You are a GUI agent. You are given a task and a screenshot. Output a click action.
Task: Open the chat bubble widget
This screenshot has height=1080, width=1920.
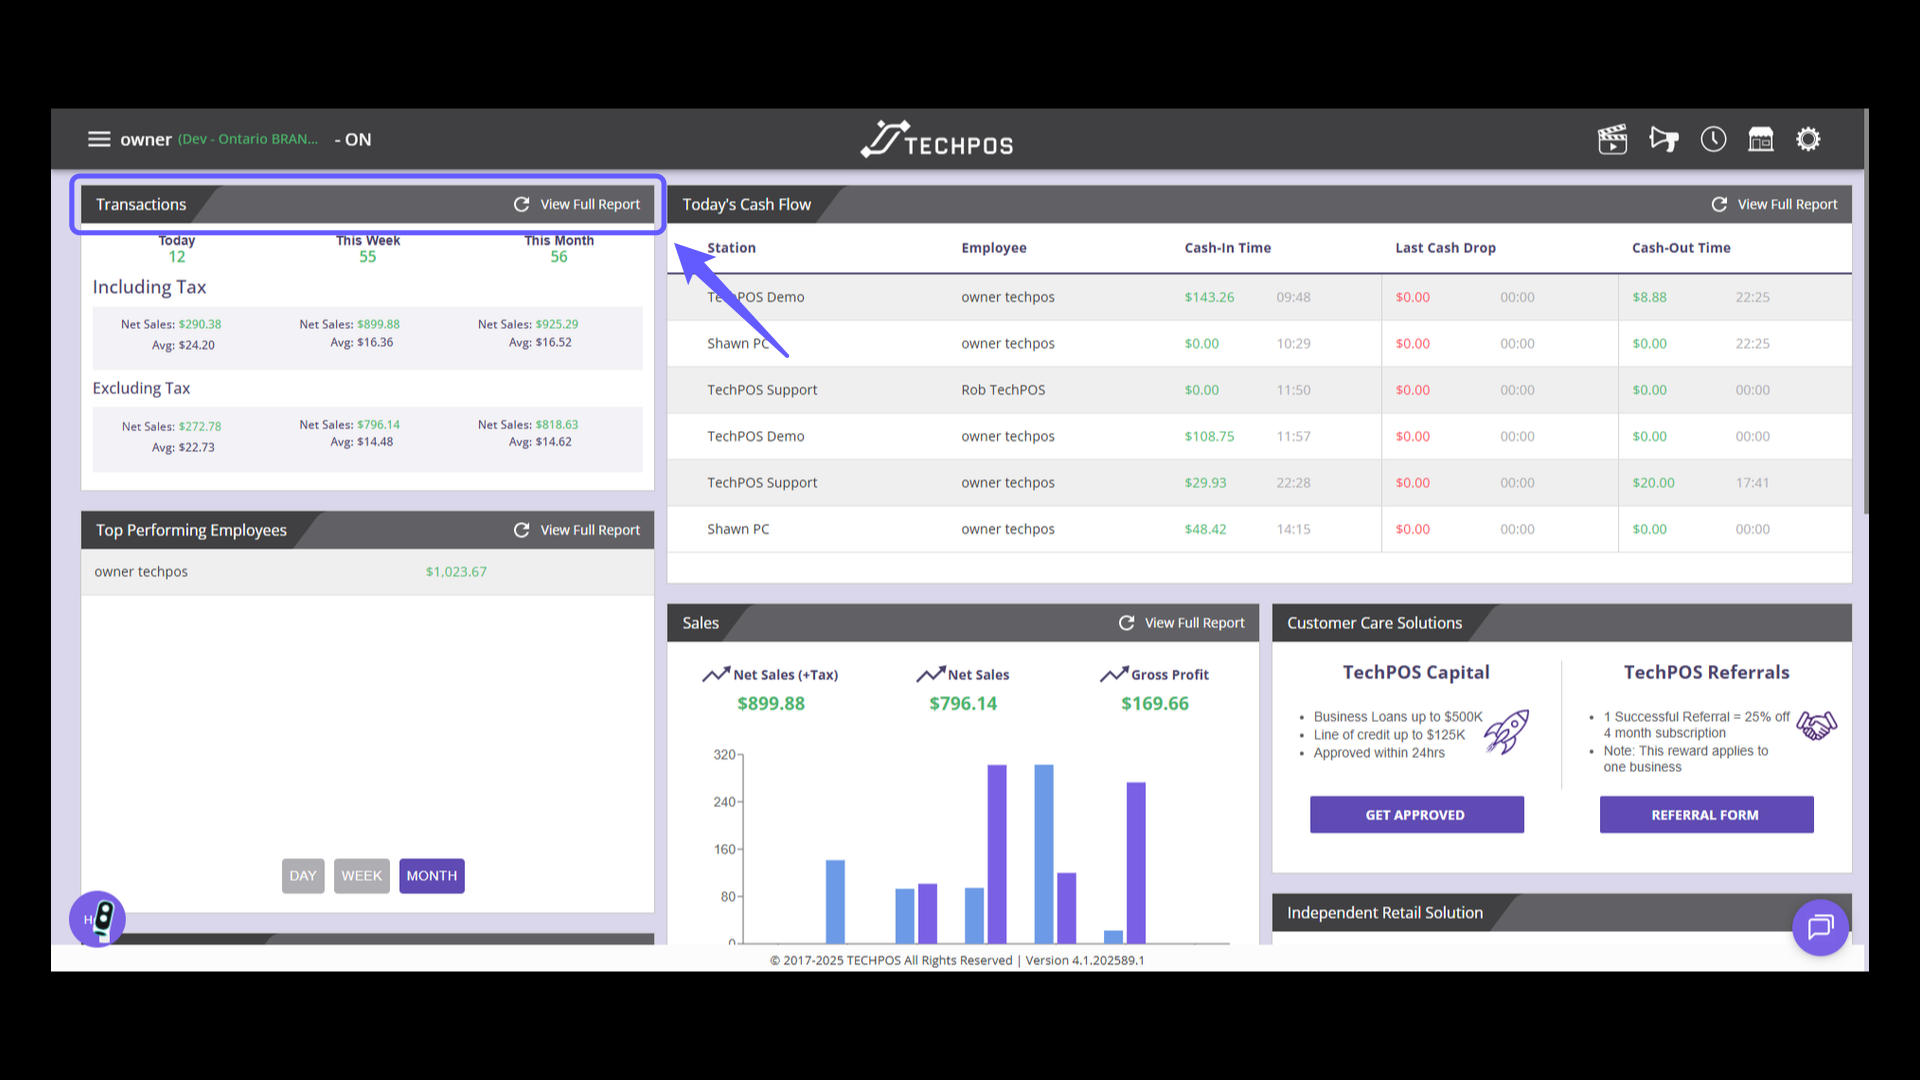pos(1820,927)
